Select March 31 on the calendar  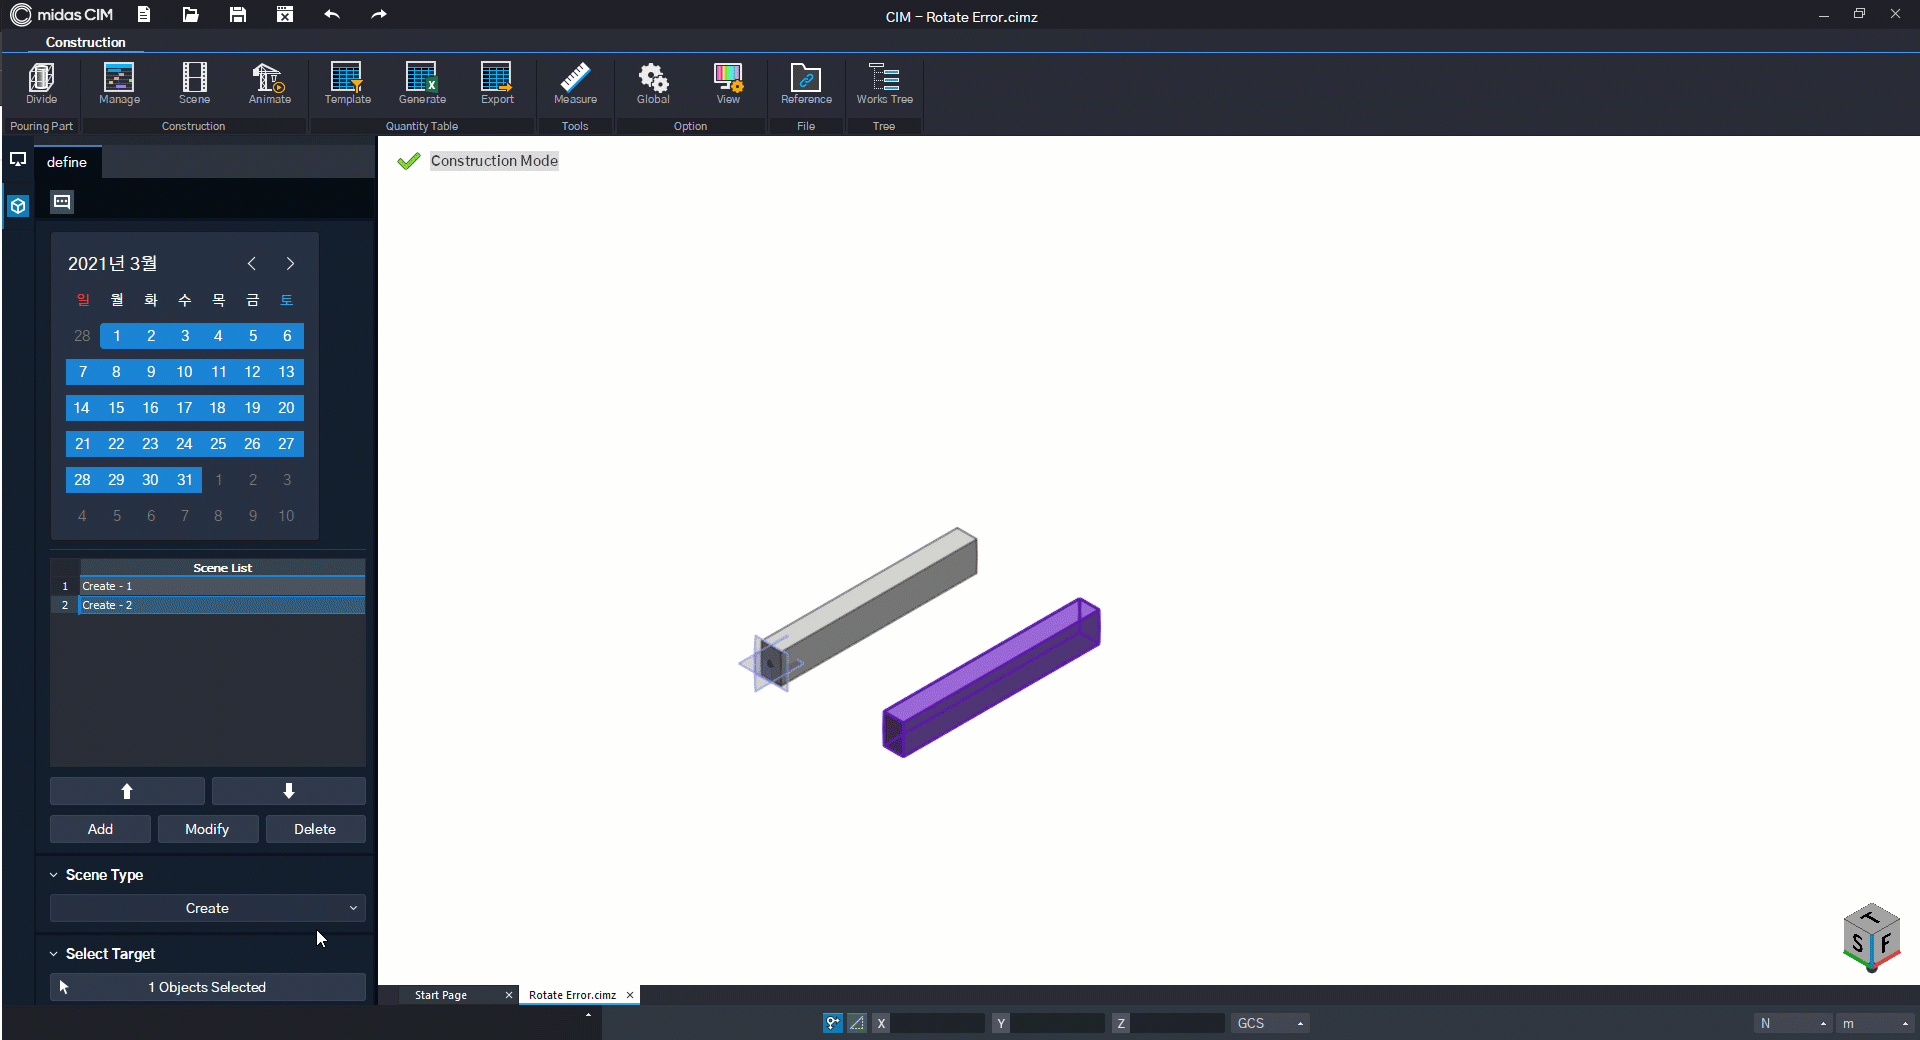pos(184,480)
